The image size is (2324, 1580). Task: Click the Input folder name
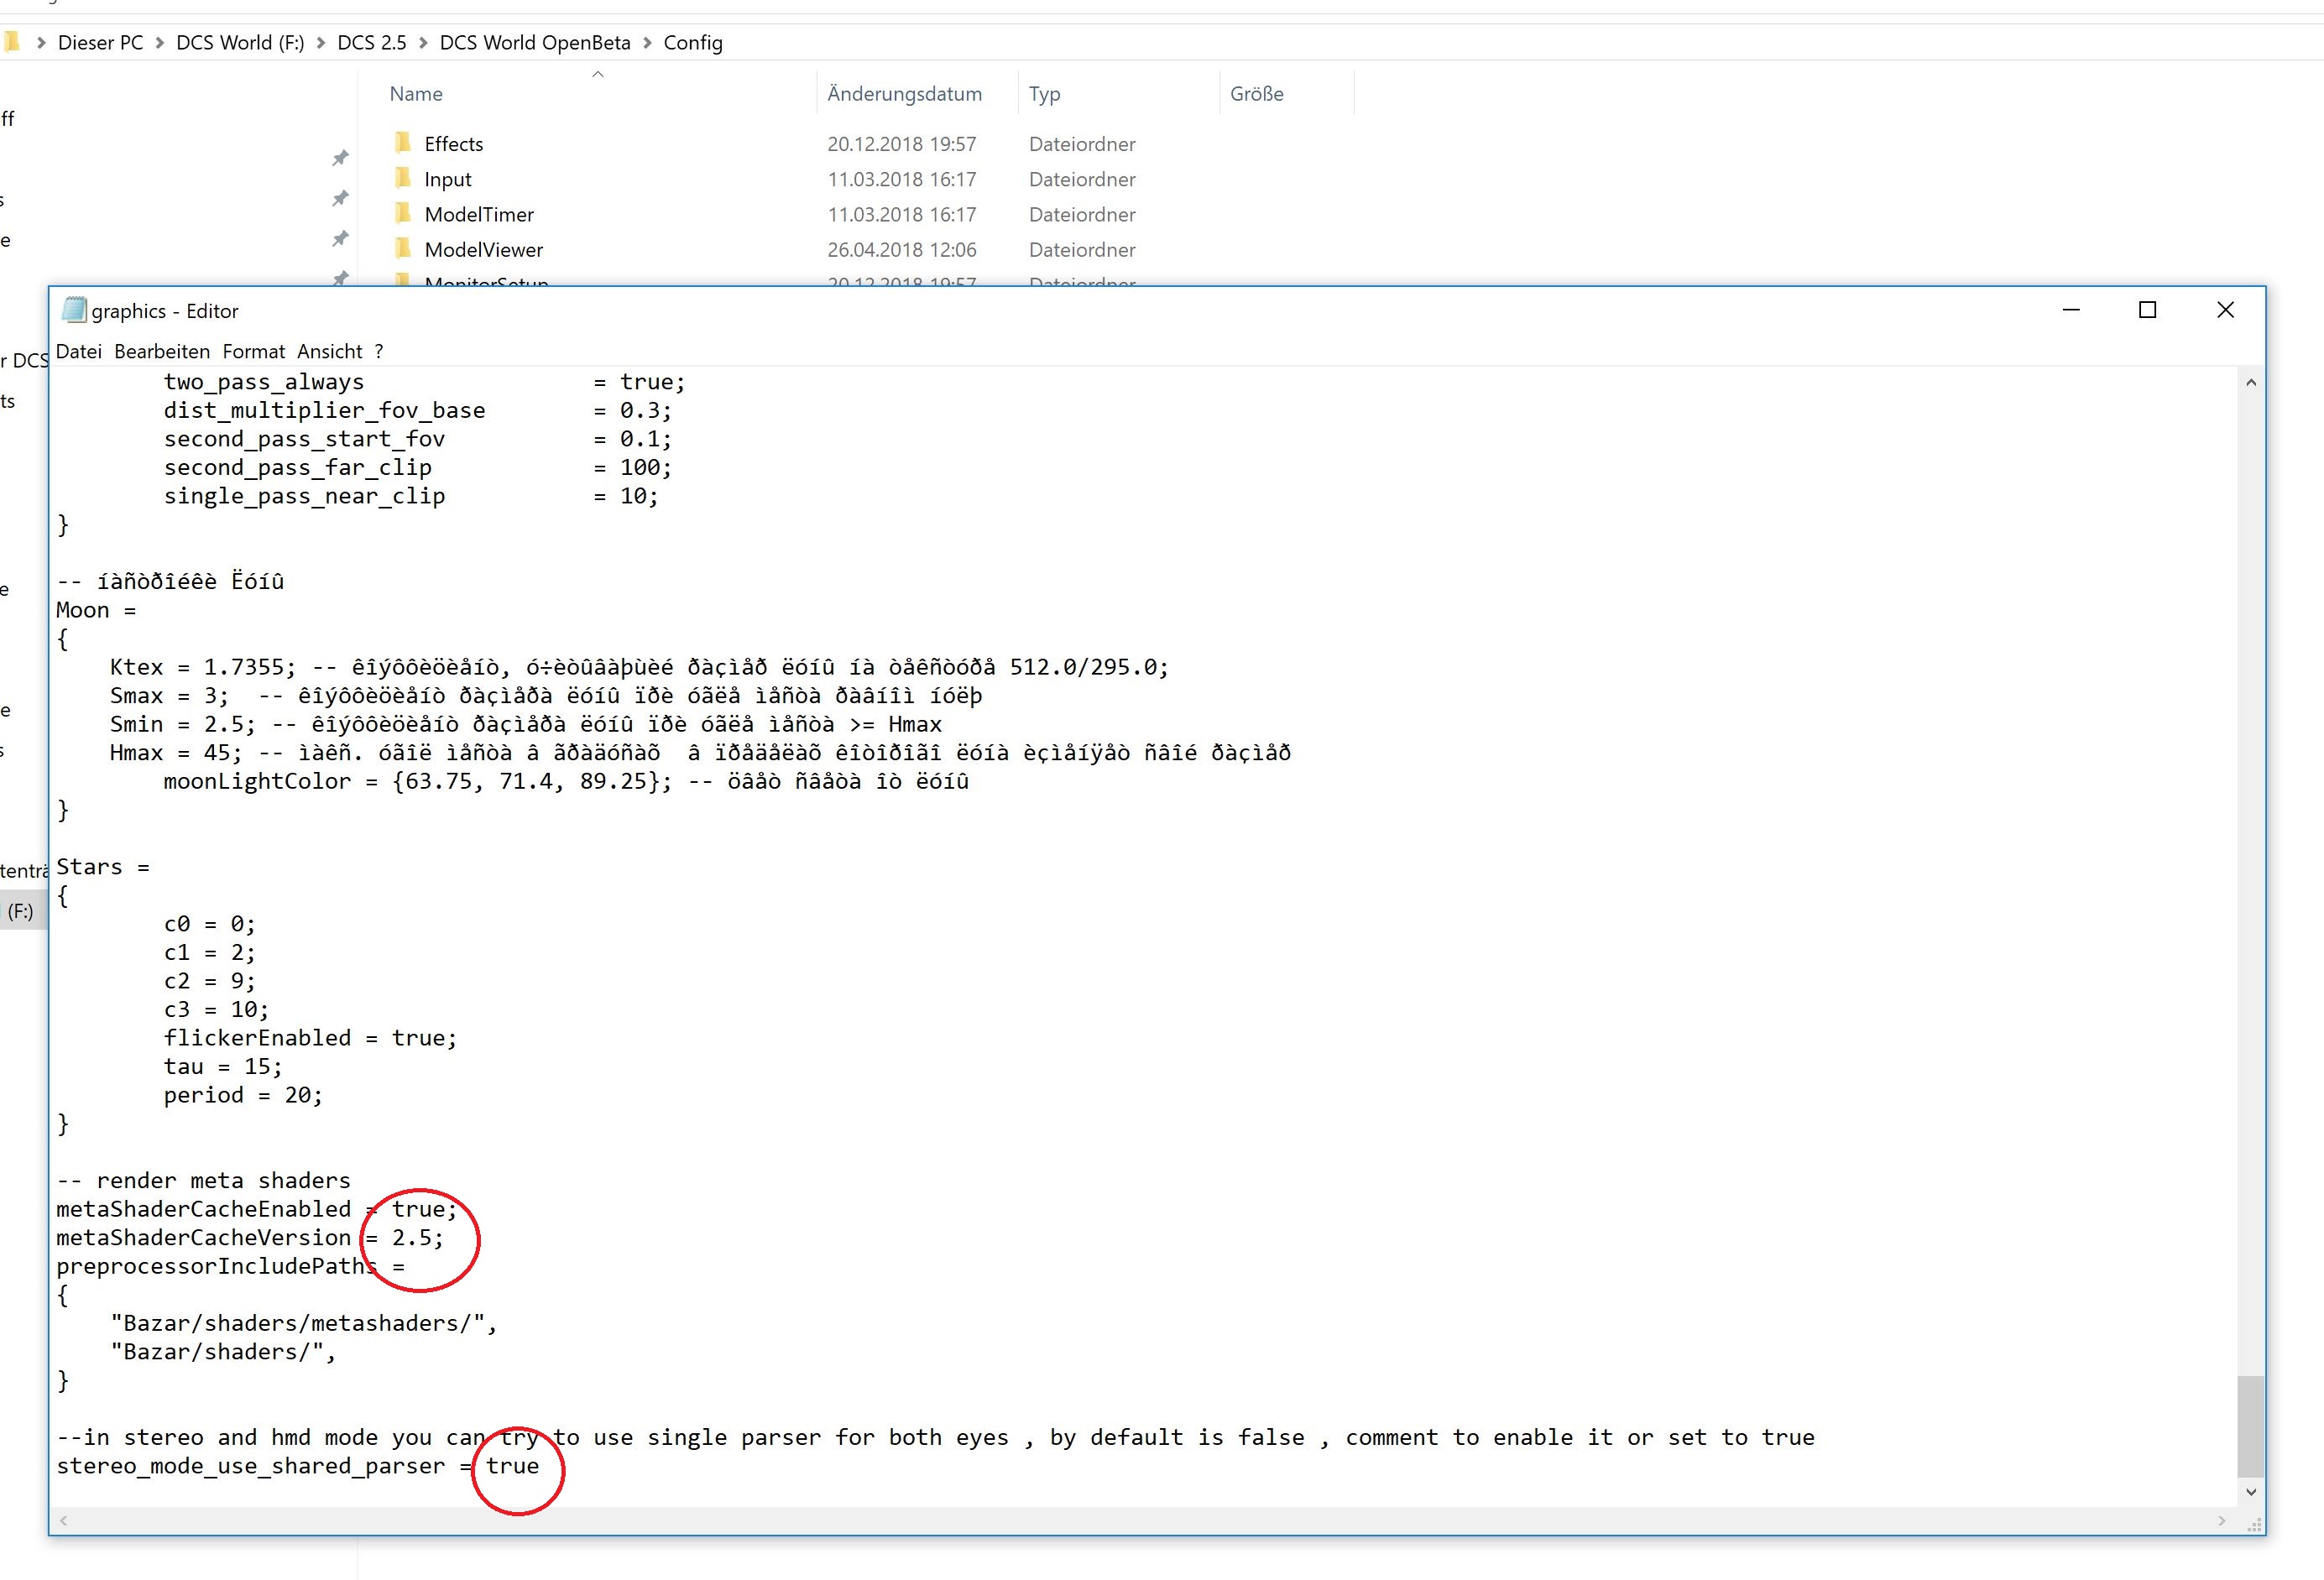448,179
